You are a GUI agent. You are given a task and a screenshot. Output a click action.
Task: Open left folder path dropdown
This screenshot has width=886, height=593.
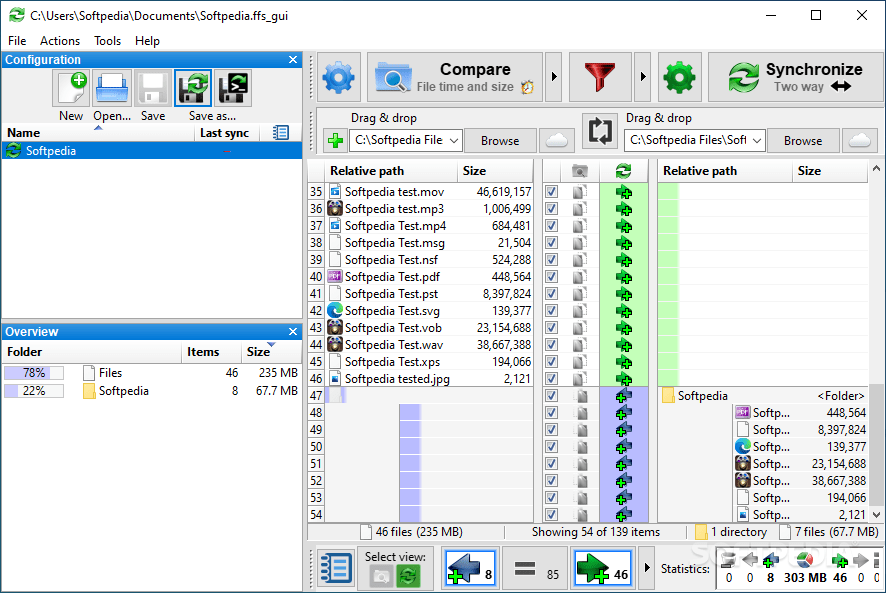[454, 140]
